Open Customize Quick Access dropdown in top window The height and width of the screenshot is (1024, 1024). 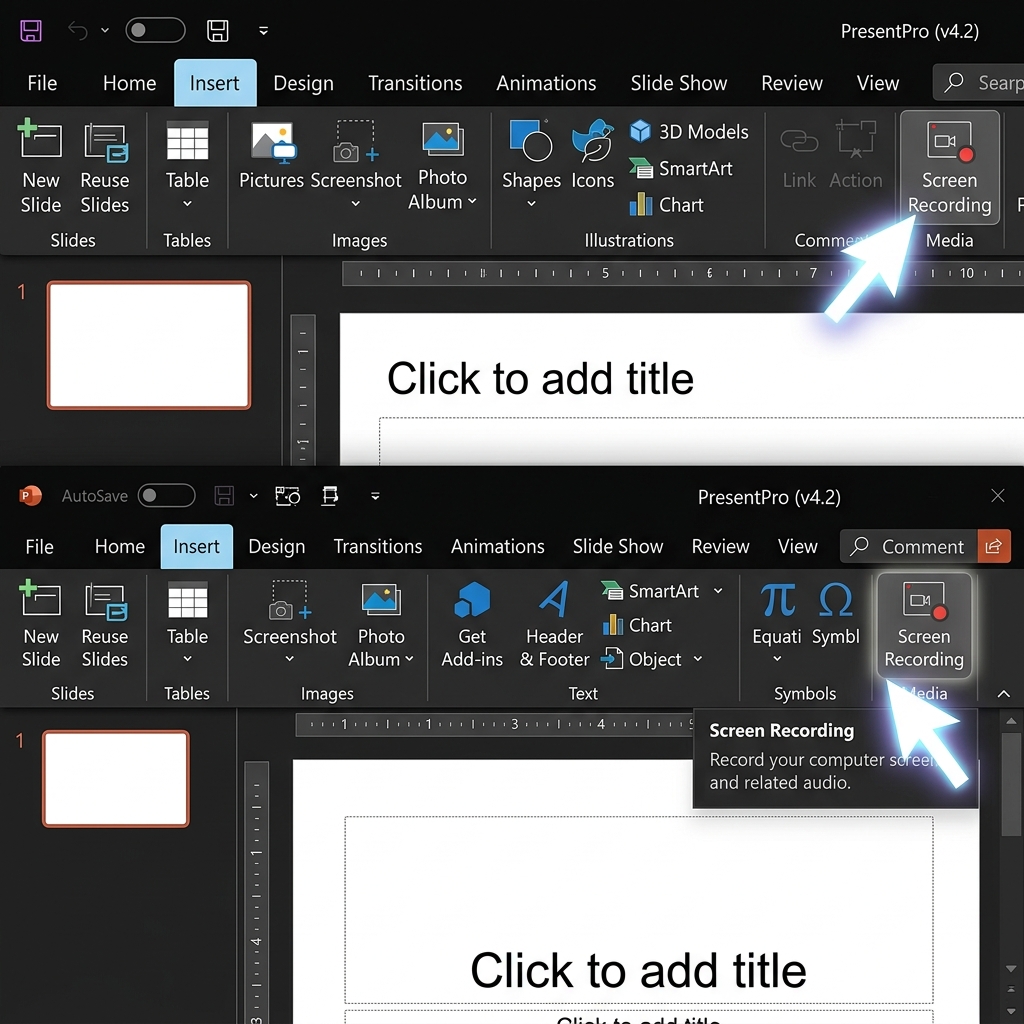tap(263, 31)
